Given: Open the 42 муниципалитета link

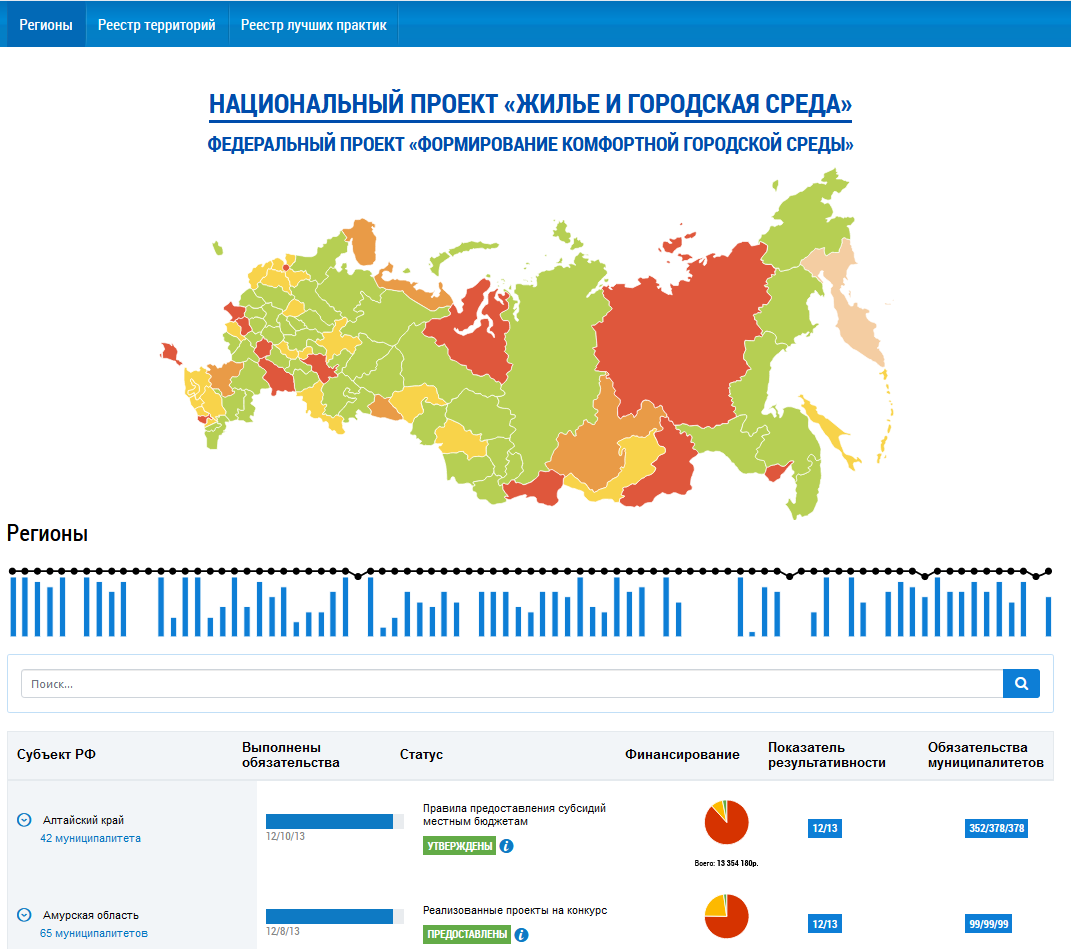Looking at the screenshot, I should 90,838.
